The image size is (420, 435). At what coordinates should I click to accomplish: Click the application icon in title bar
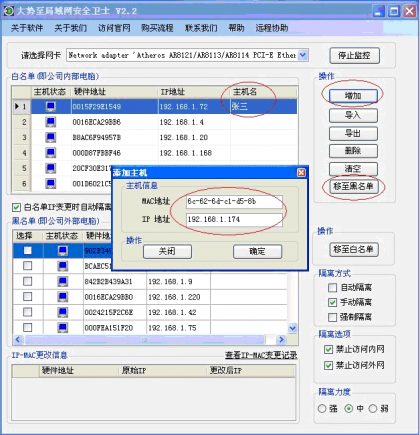click(x=8, y=11)
